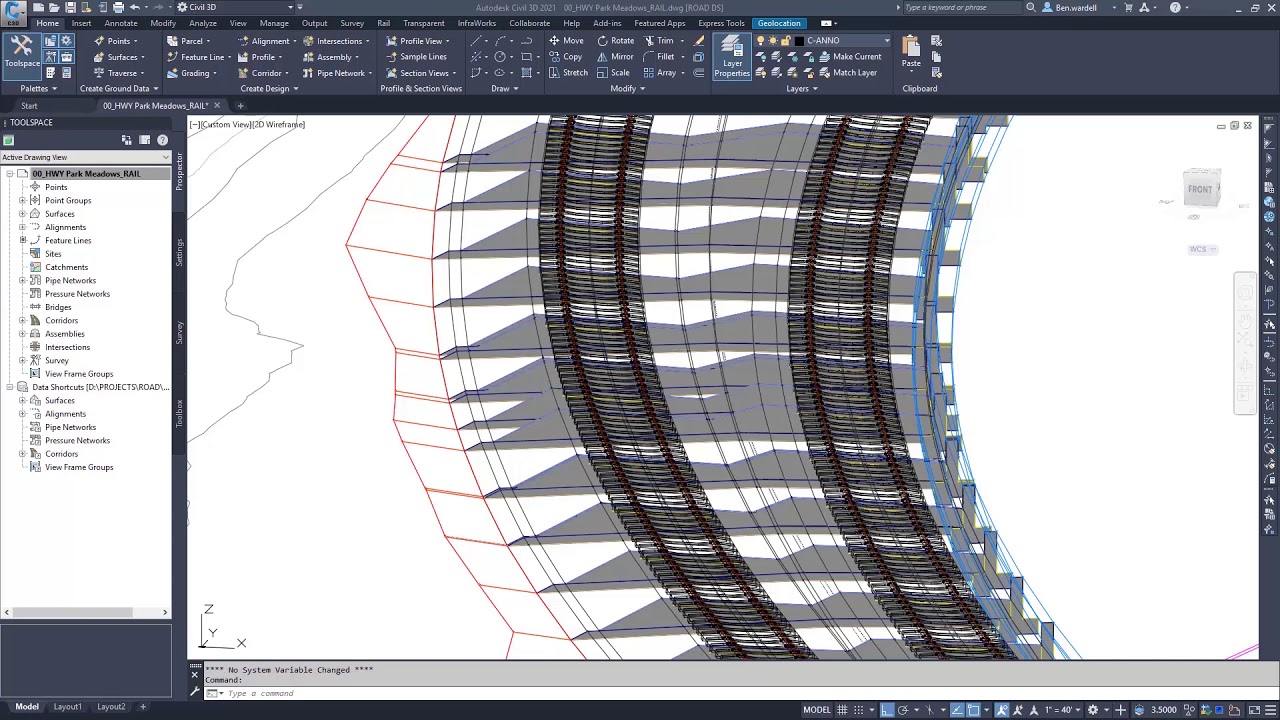
Task: Select the Rotate tool
Action: click(615, 41)
